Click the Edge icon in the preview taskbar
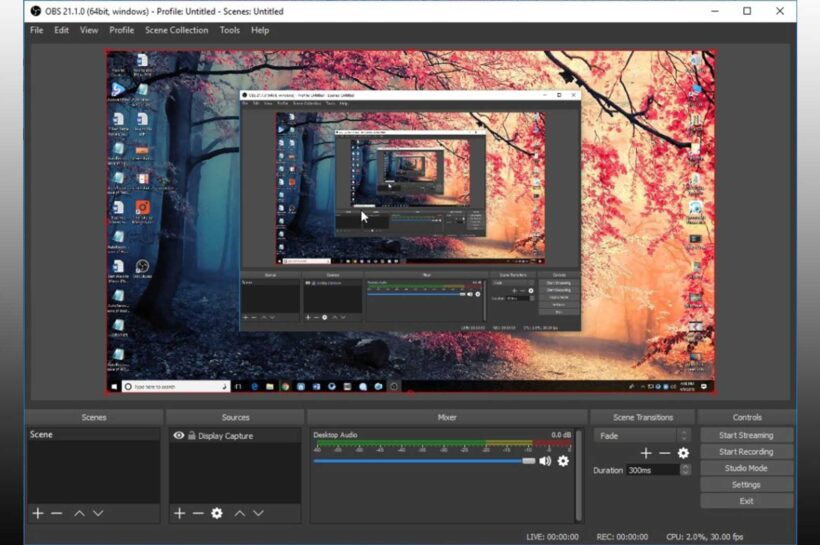Image resolution: width=820 pixels, height=545 pixels. 255,387
